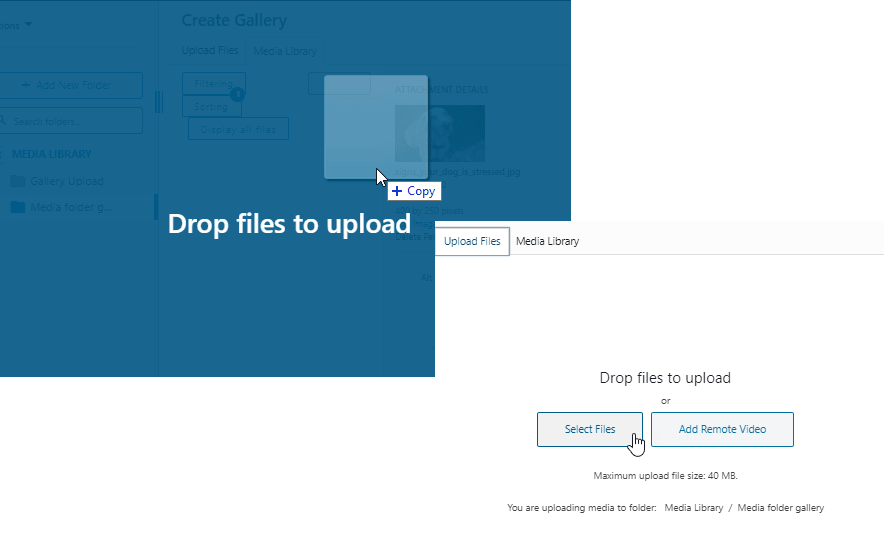Open the Filtering dropdown

[214, 84]
